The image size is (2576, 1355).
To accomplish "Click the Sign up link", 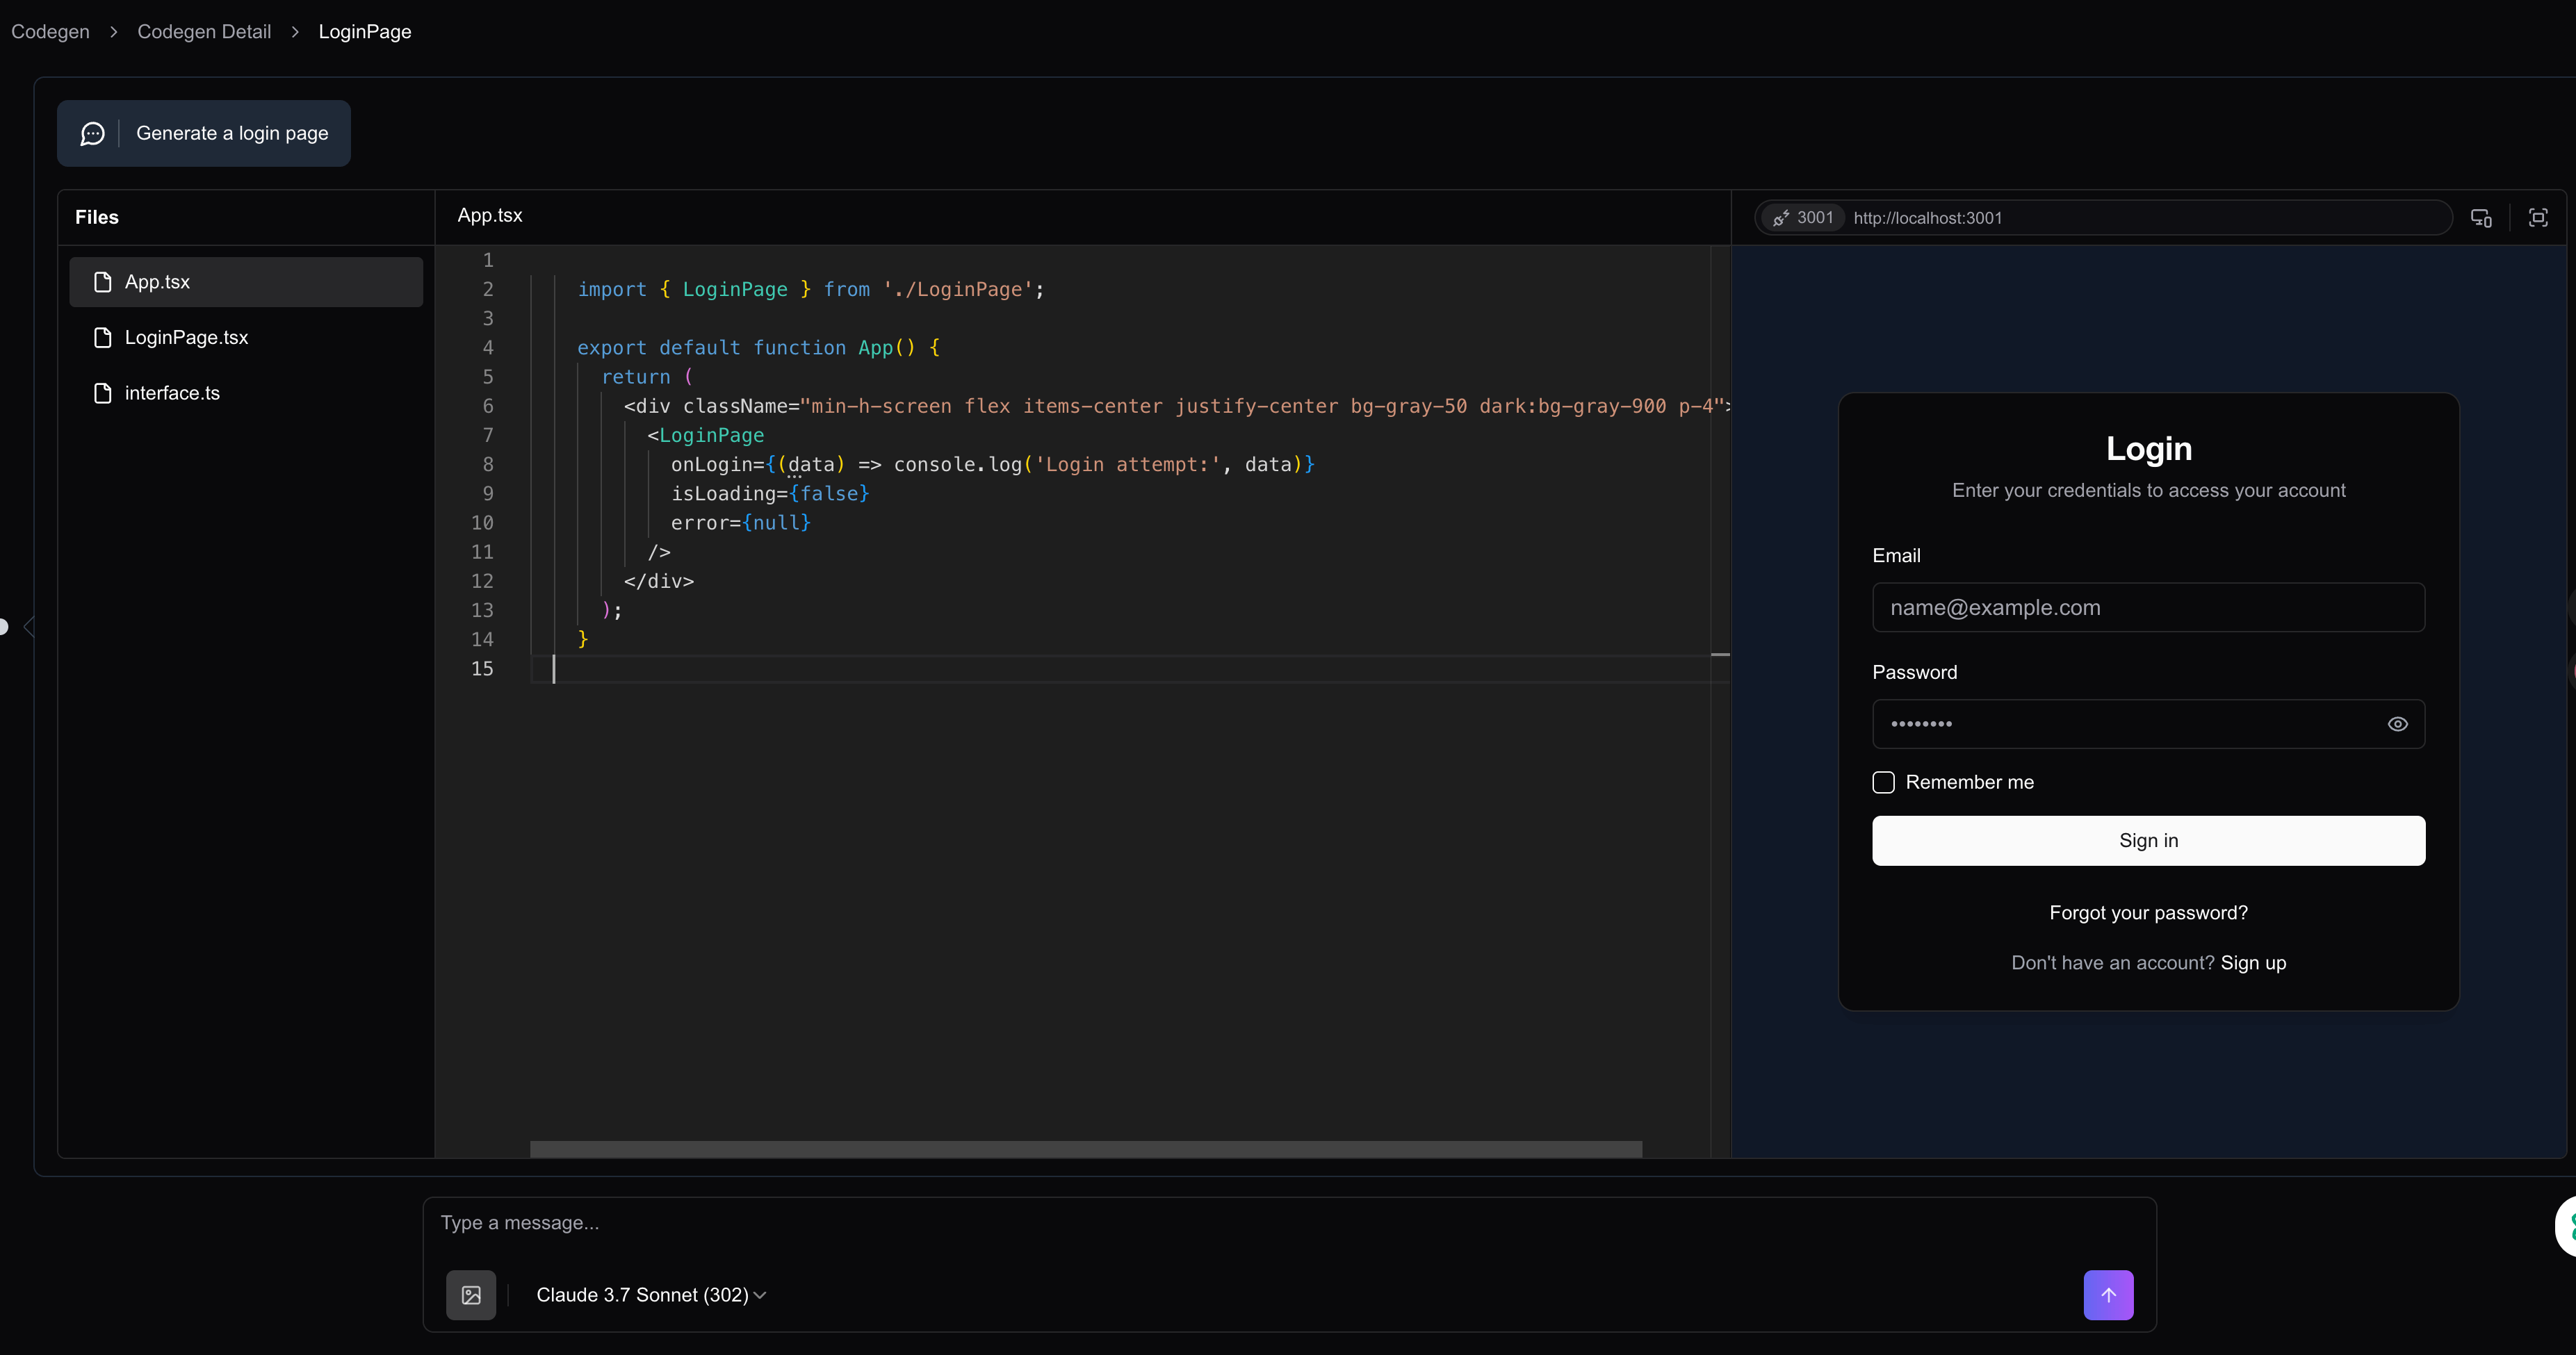I will (2253, 963).
